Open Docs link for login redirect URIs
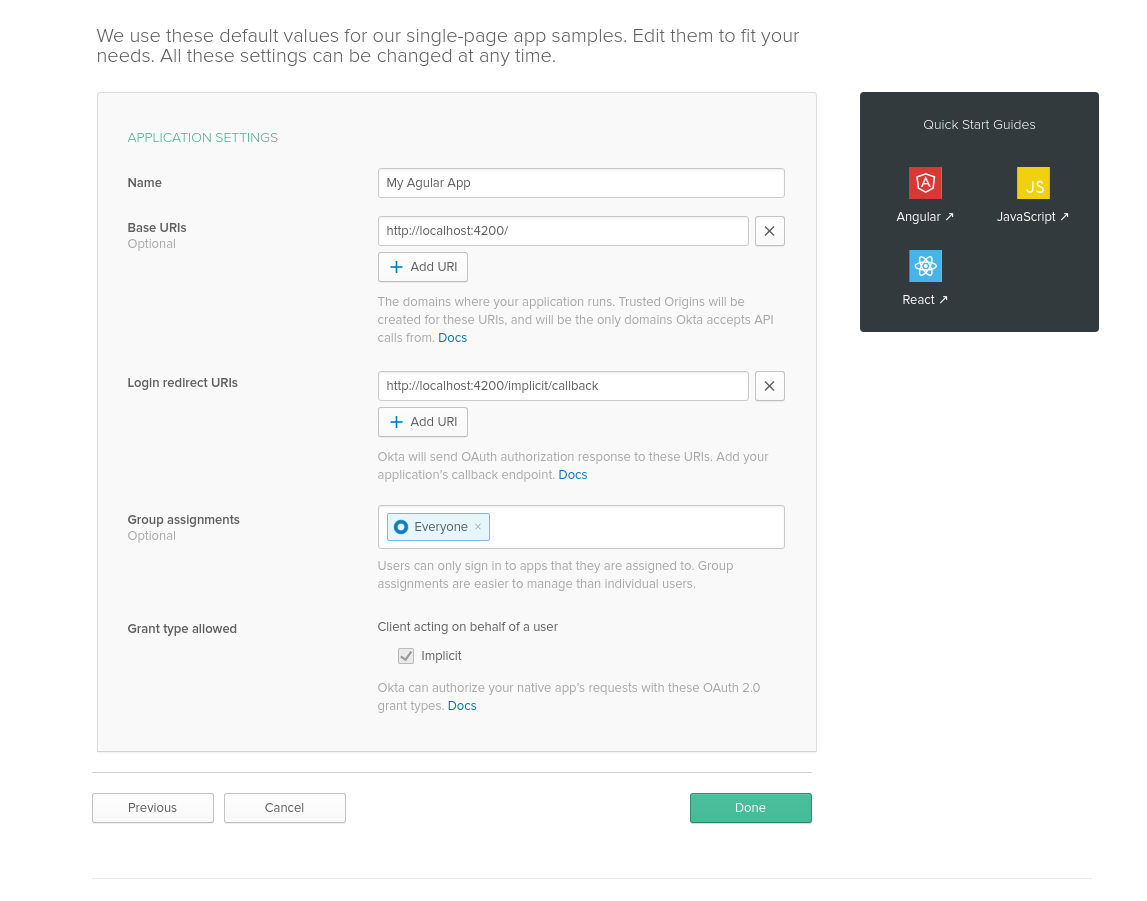Viewport: 1147px width, 901px height. coord(573,475)
